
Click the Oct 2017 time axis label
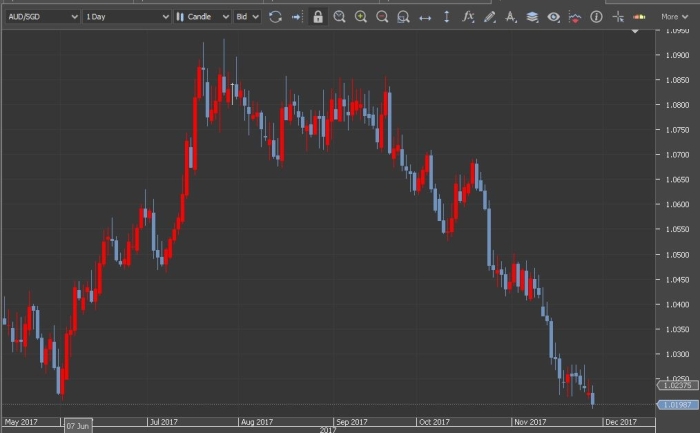pos(434,422)
